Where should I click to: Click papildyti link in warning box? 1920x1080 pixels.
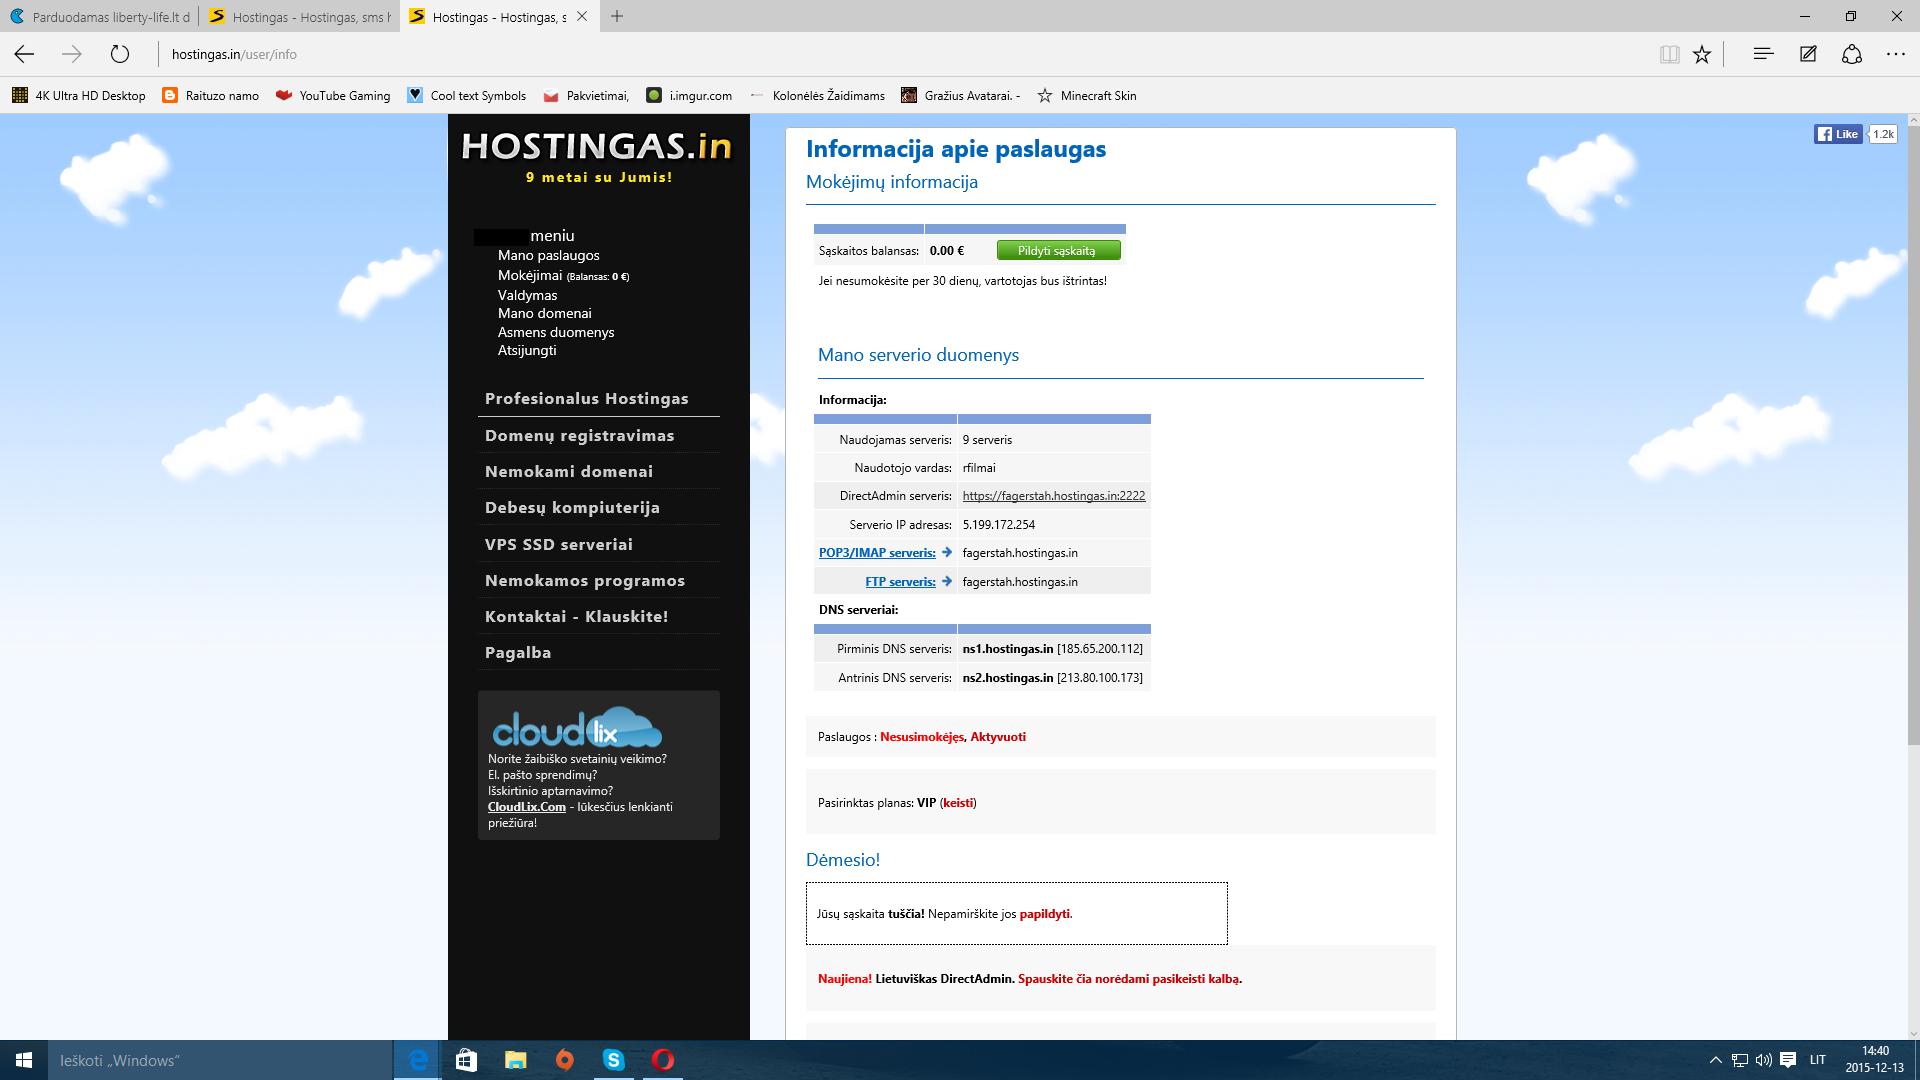click(x=1044, y=914)
